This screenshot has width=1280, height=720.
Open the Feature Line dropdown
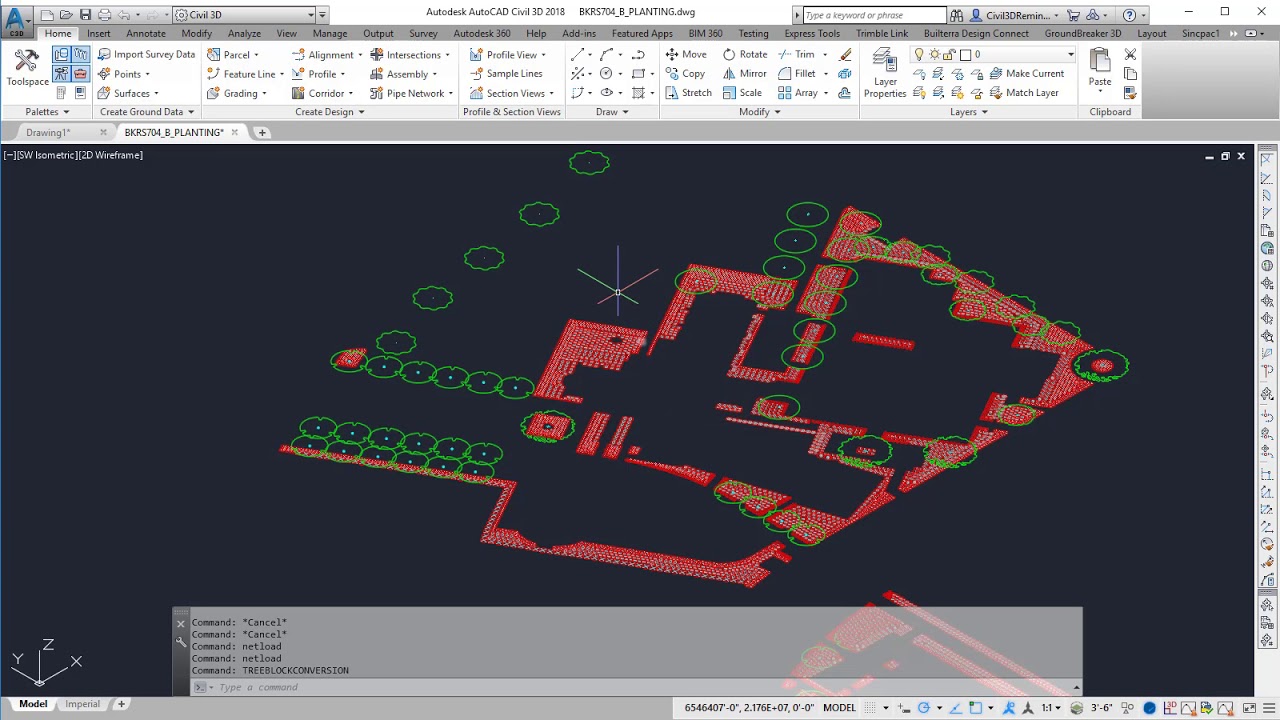tap(245, 74)
